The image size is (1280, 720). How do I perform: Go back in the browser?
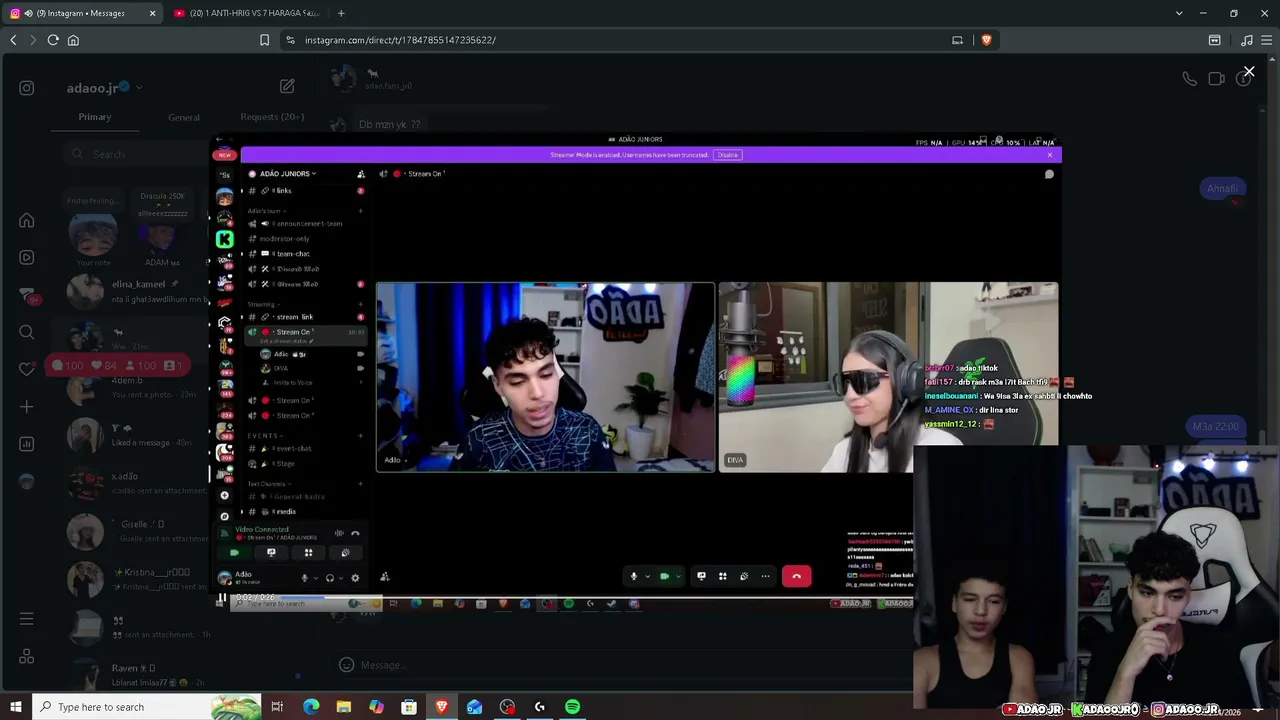[x=13, y=40]
